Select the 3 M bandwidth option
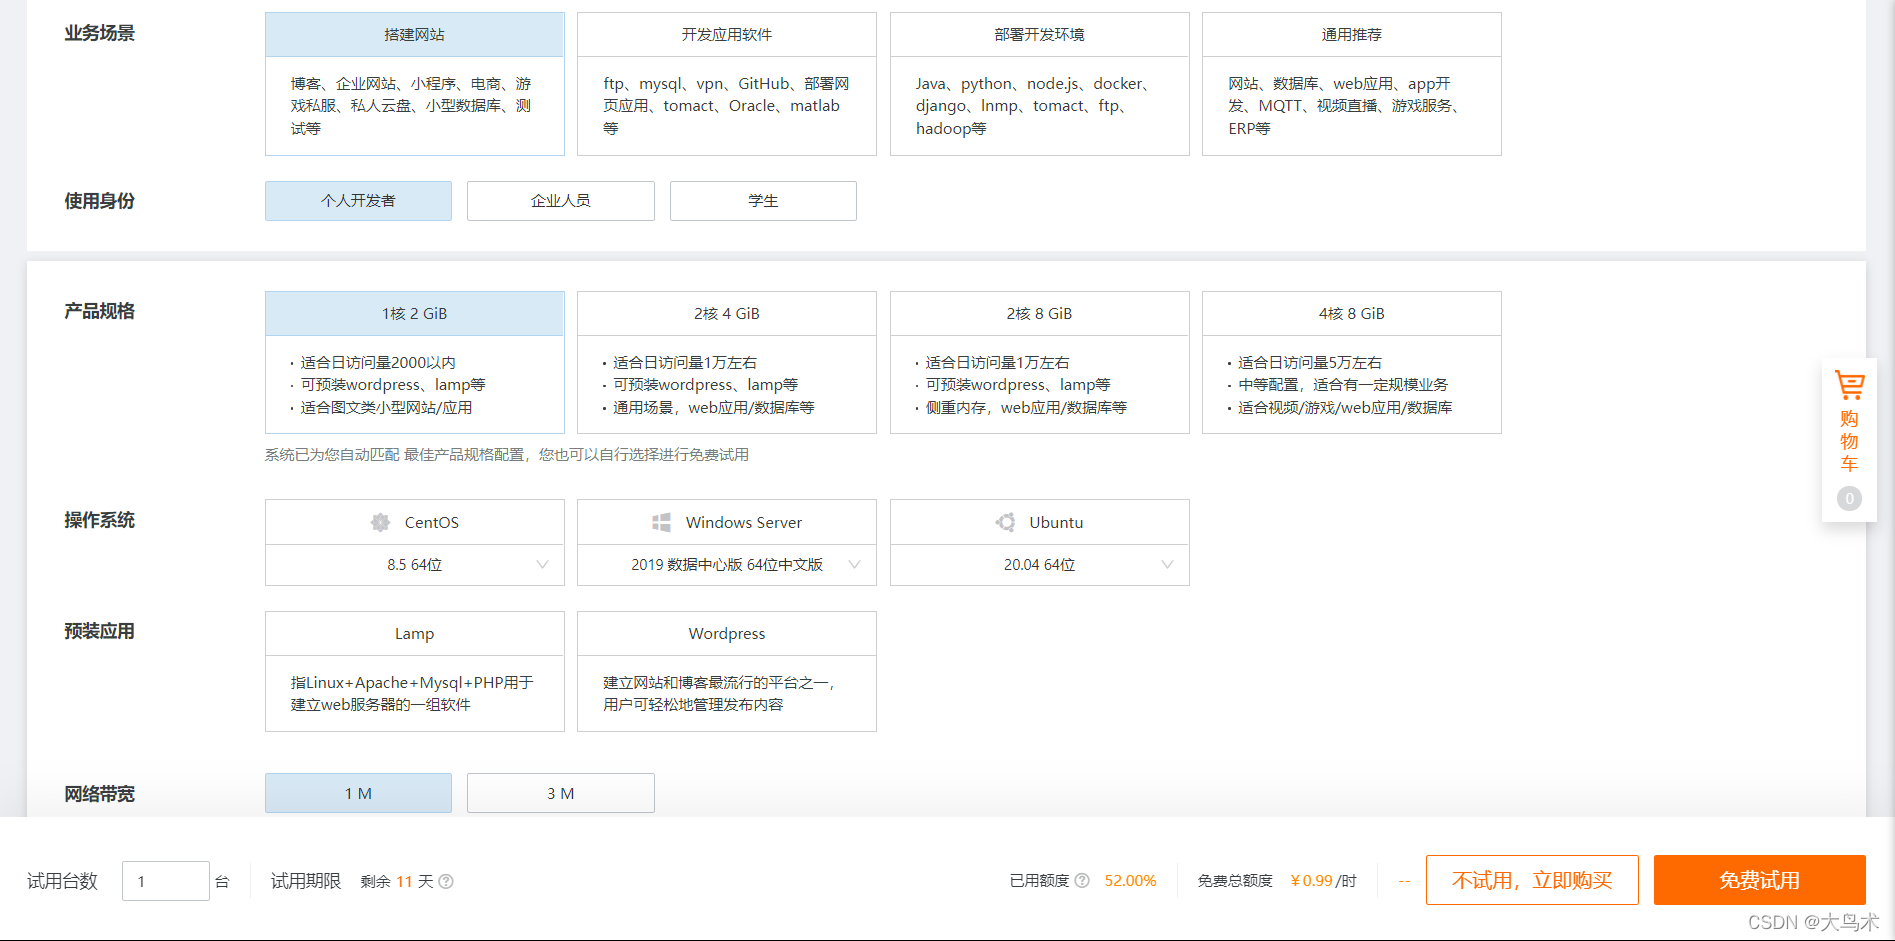Image resolution: width=1895 pixels, height=941 pixels. [560, 792]
